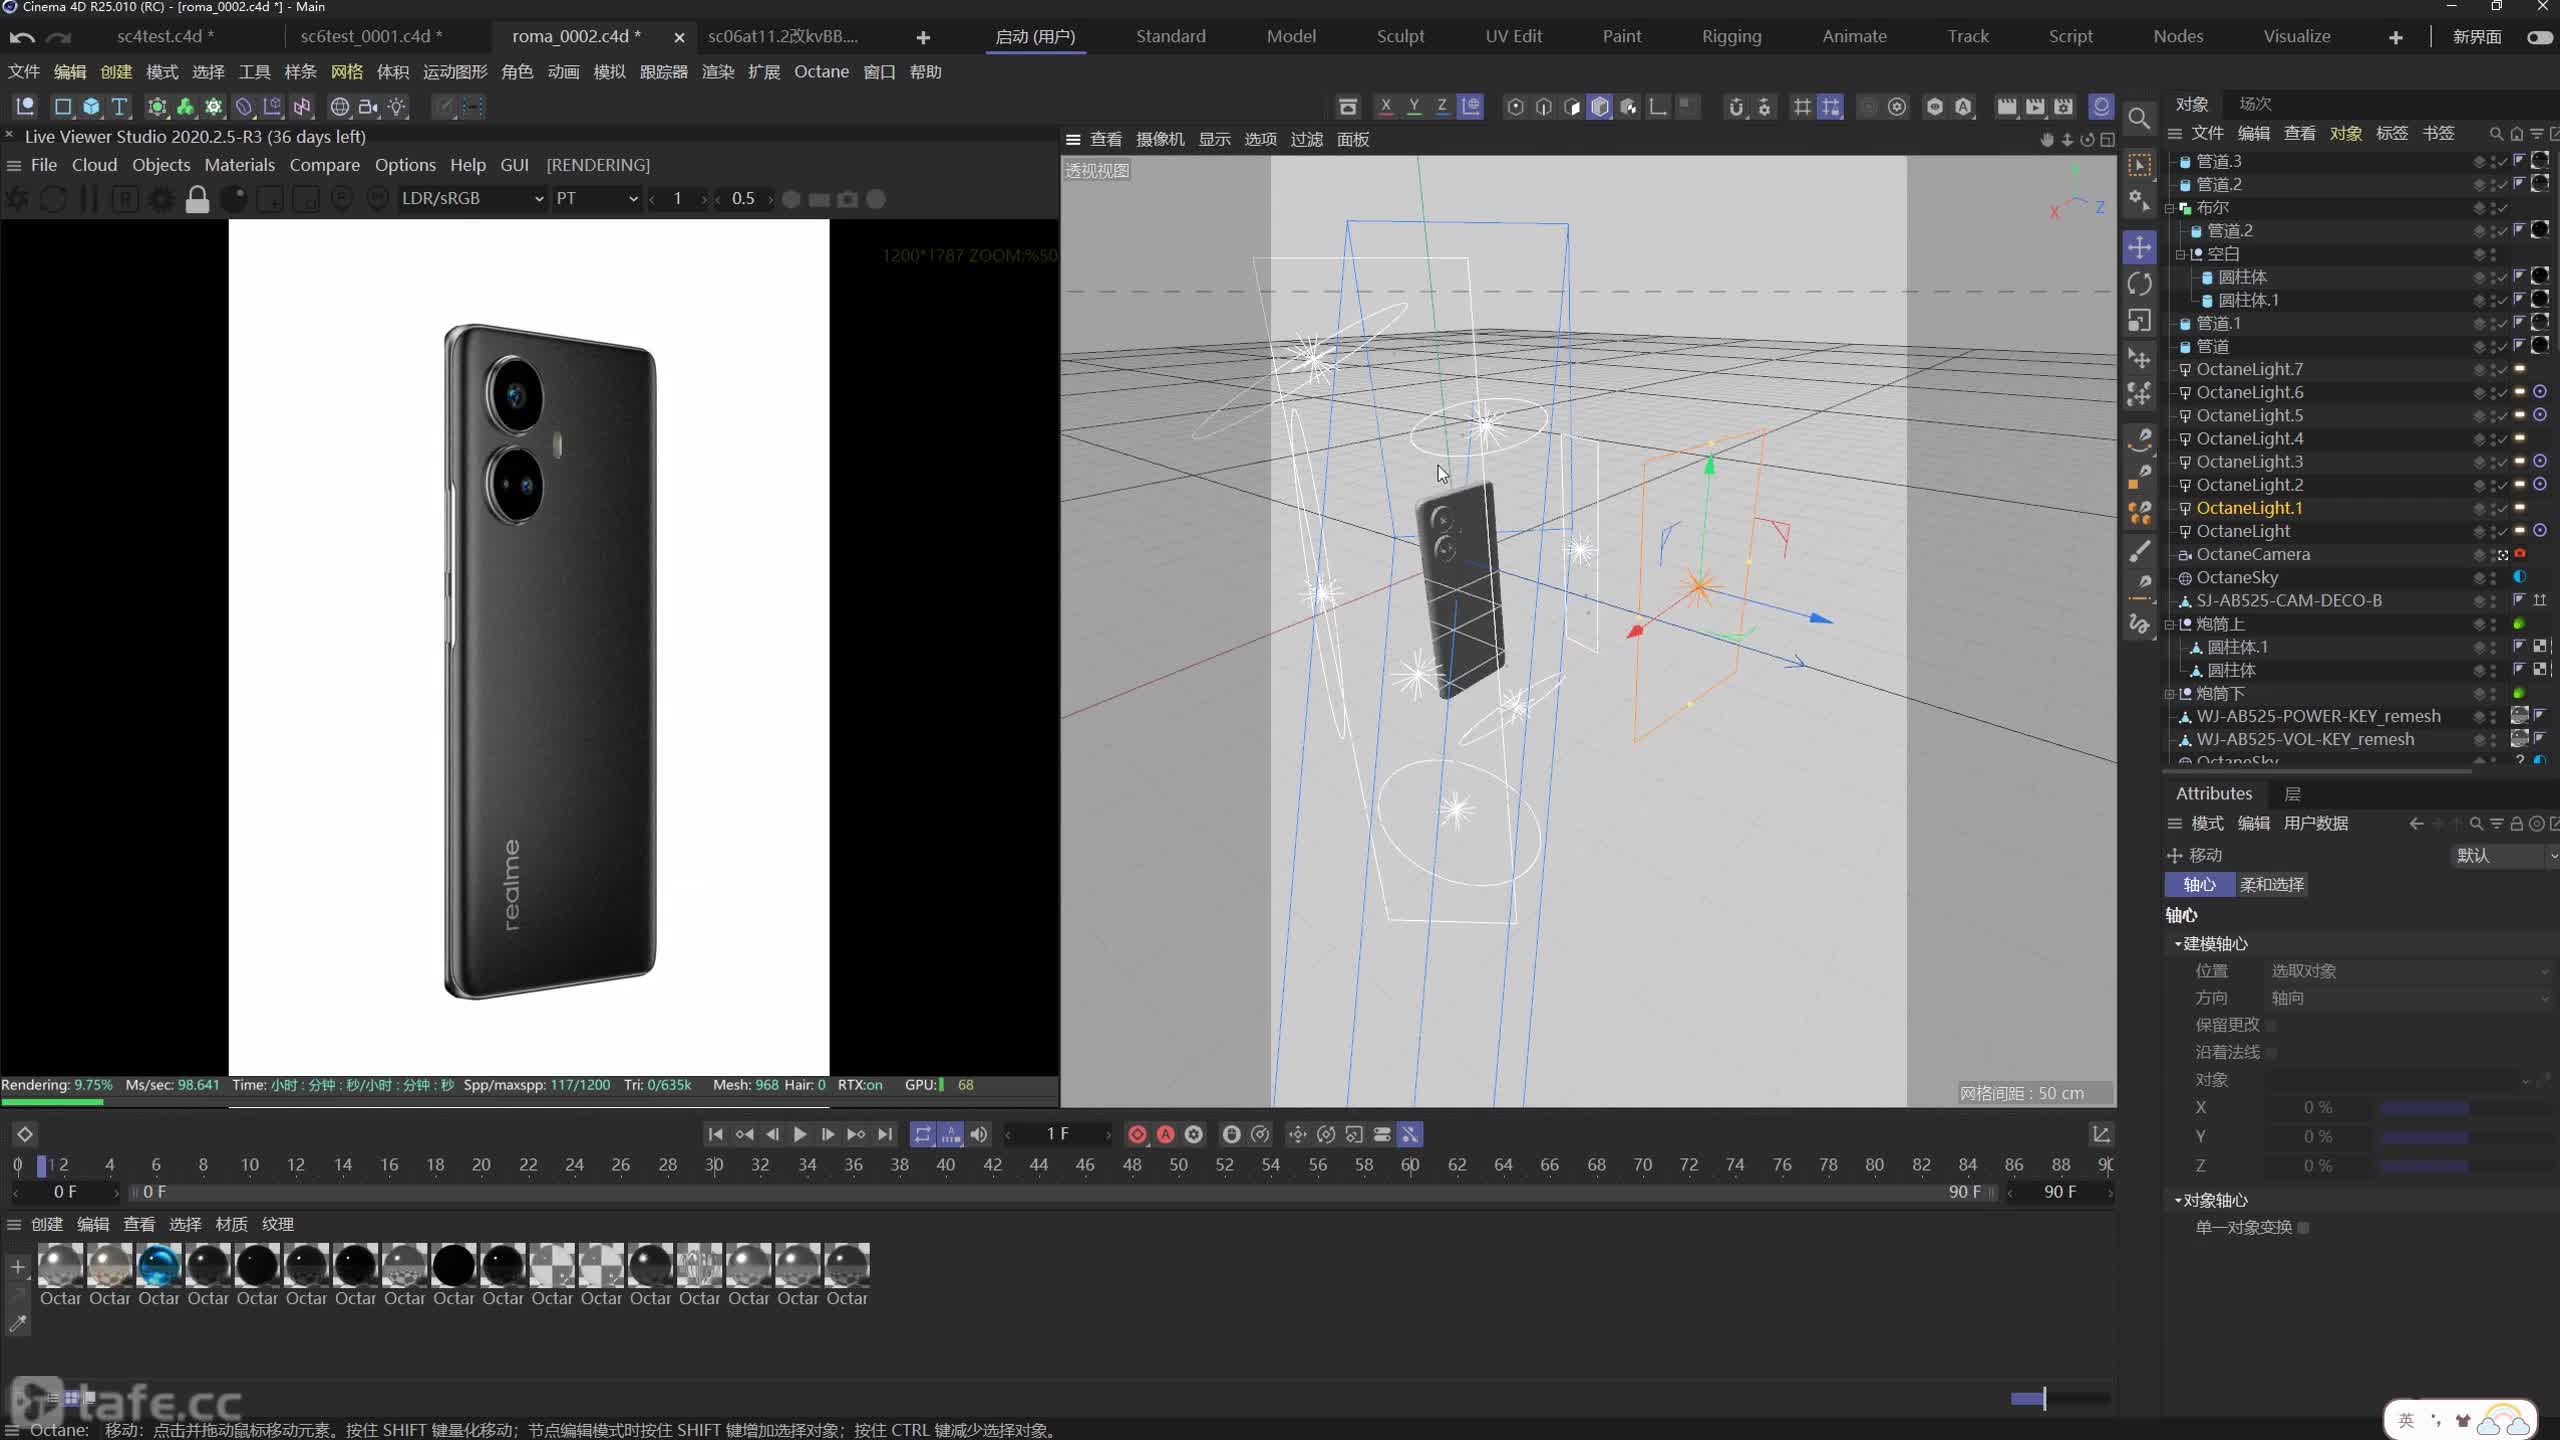Image resolution: width=2560 pixels, height=1440 pixels.
Task: Click the 柔和选择 tab button
Action: [2271, 885]
